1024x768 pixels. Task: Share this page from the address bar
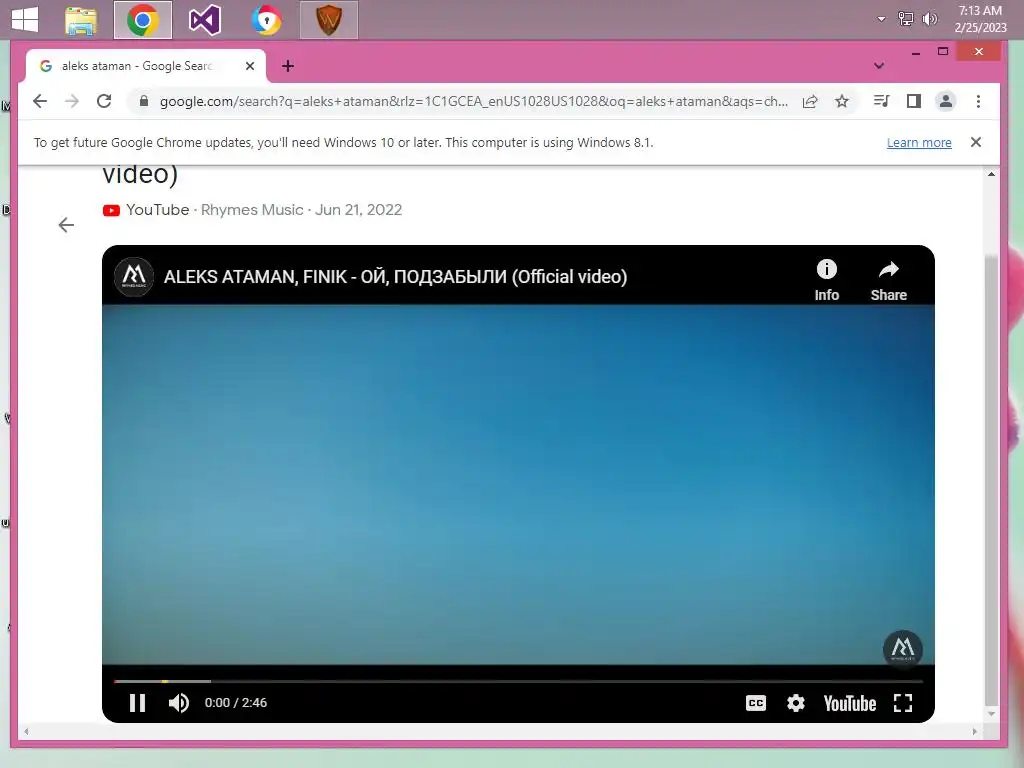pos(810,101)
